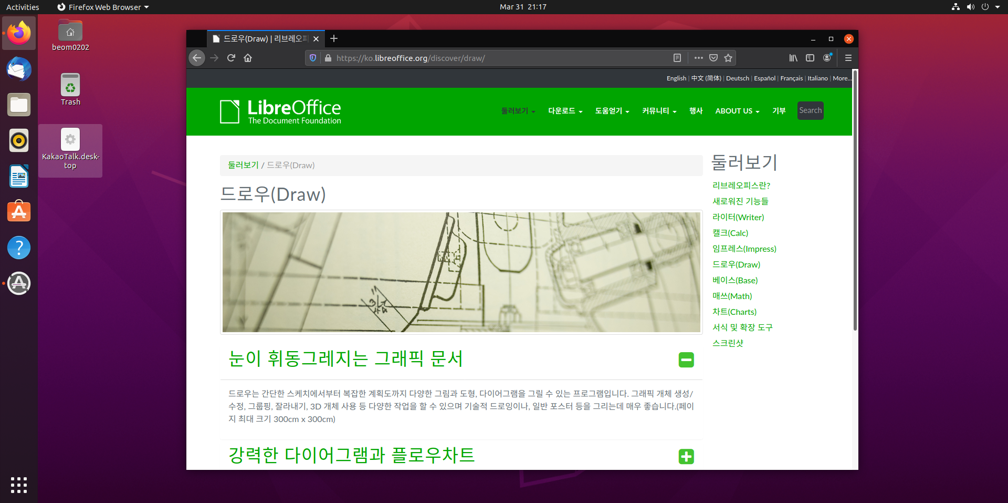The image size is (1008, 503).
Task: Open Thunderbird Mail from the dock
Action: tap(19, 69)
